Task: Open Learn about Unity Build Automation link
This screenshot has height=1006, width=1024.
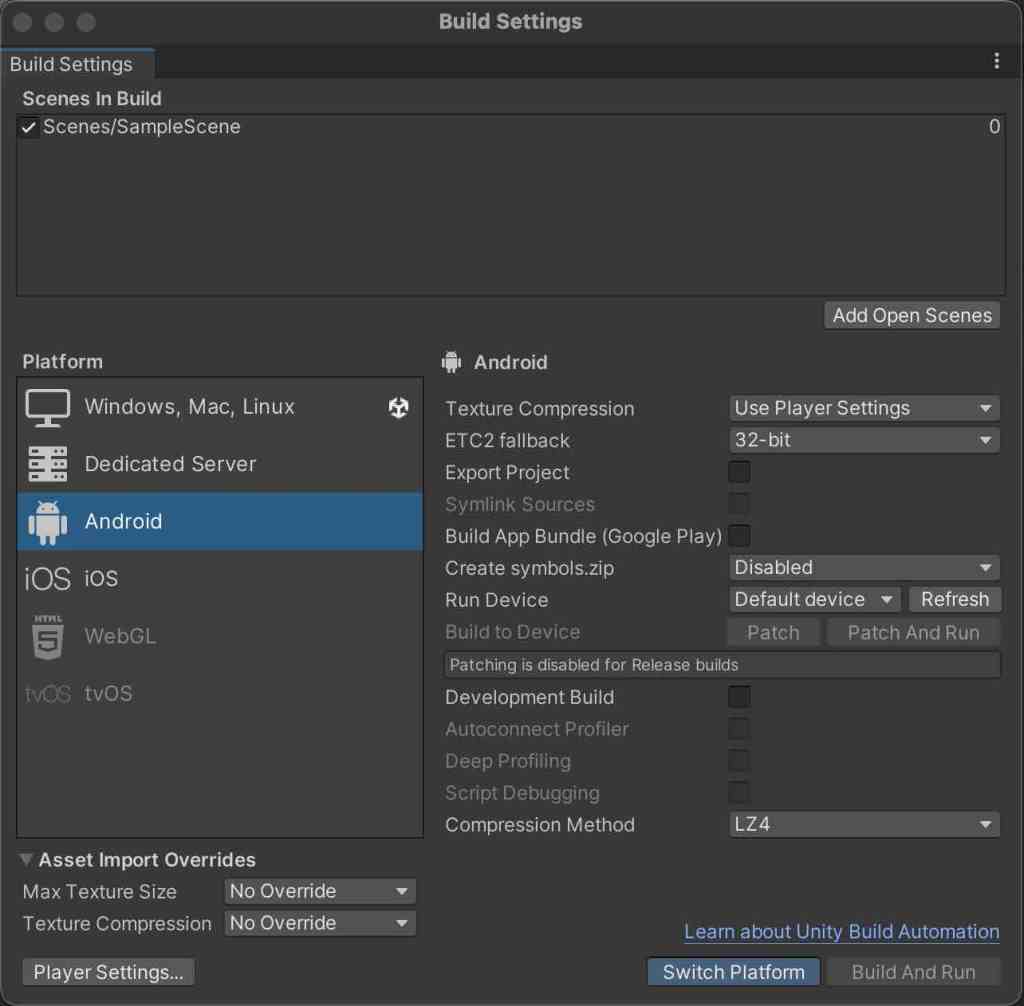Action: (841, 932)
